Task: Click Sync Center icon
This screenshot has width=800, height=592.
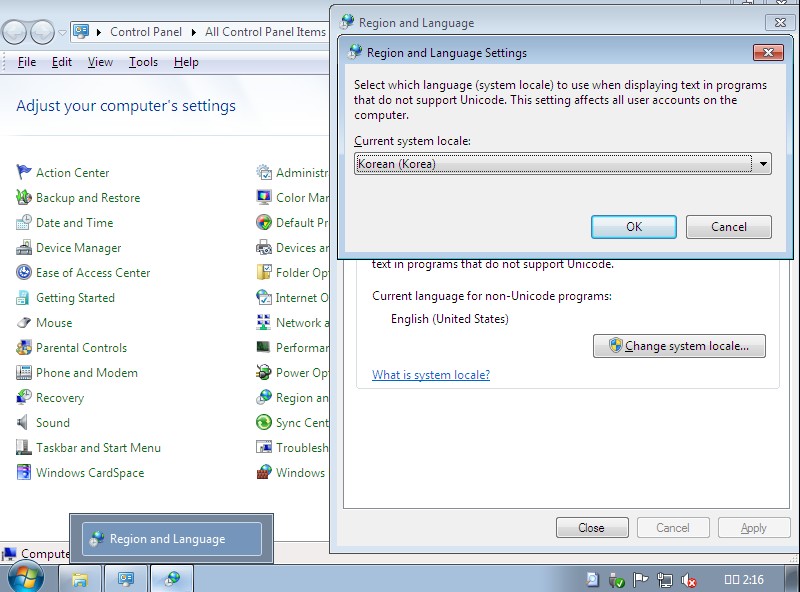Action: coord(264,423)
